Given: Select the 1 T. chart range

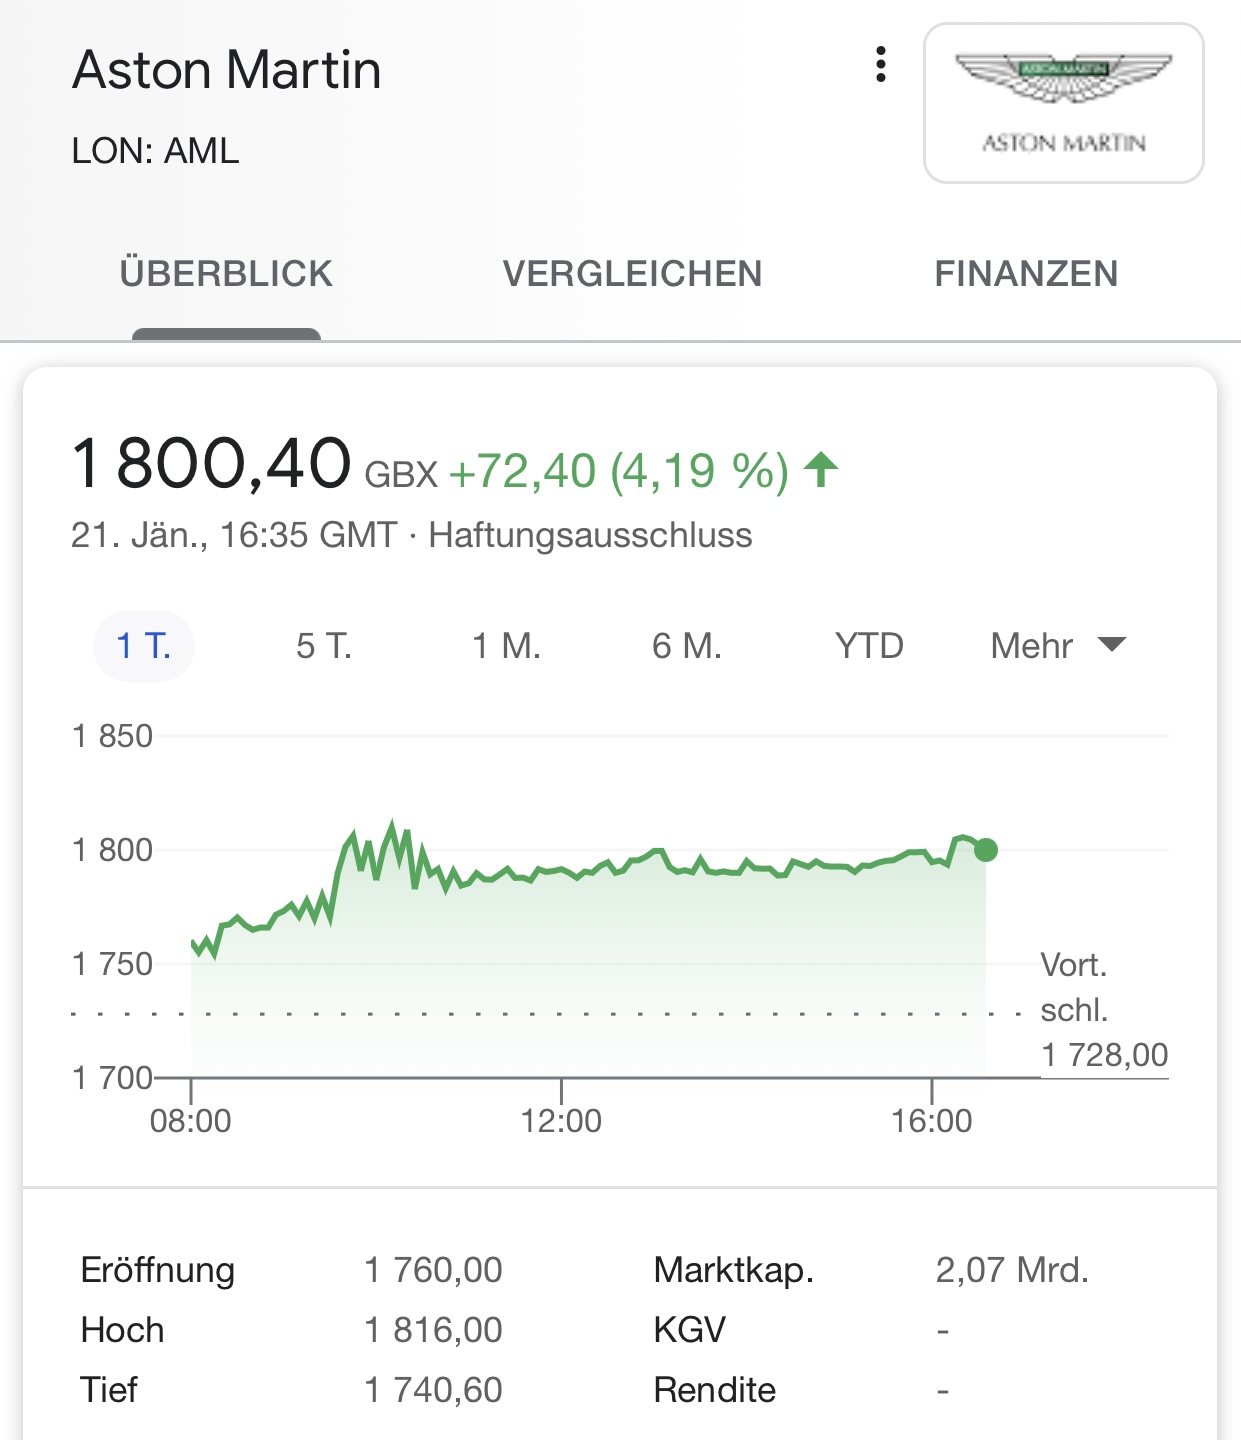Looking at the screenshot, I should click(143, 646).
